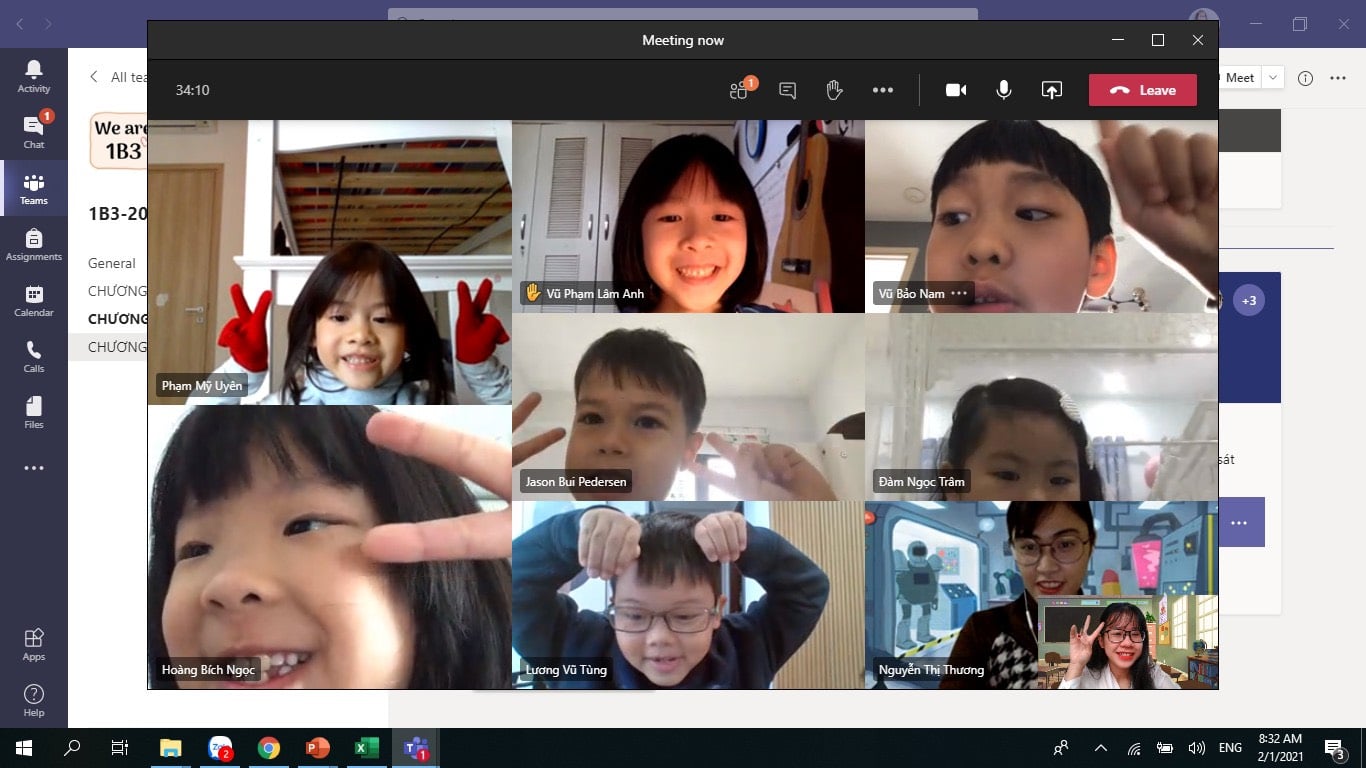Go to Assignments in sidebar

tap(34, 244)
